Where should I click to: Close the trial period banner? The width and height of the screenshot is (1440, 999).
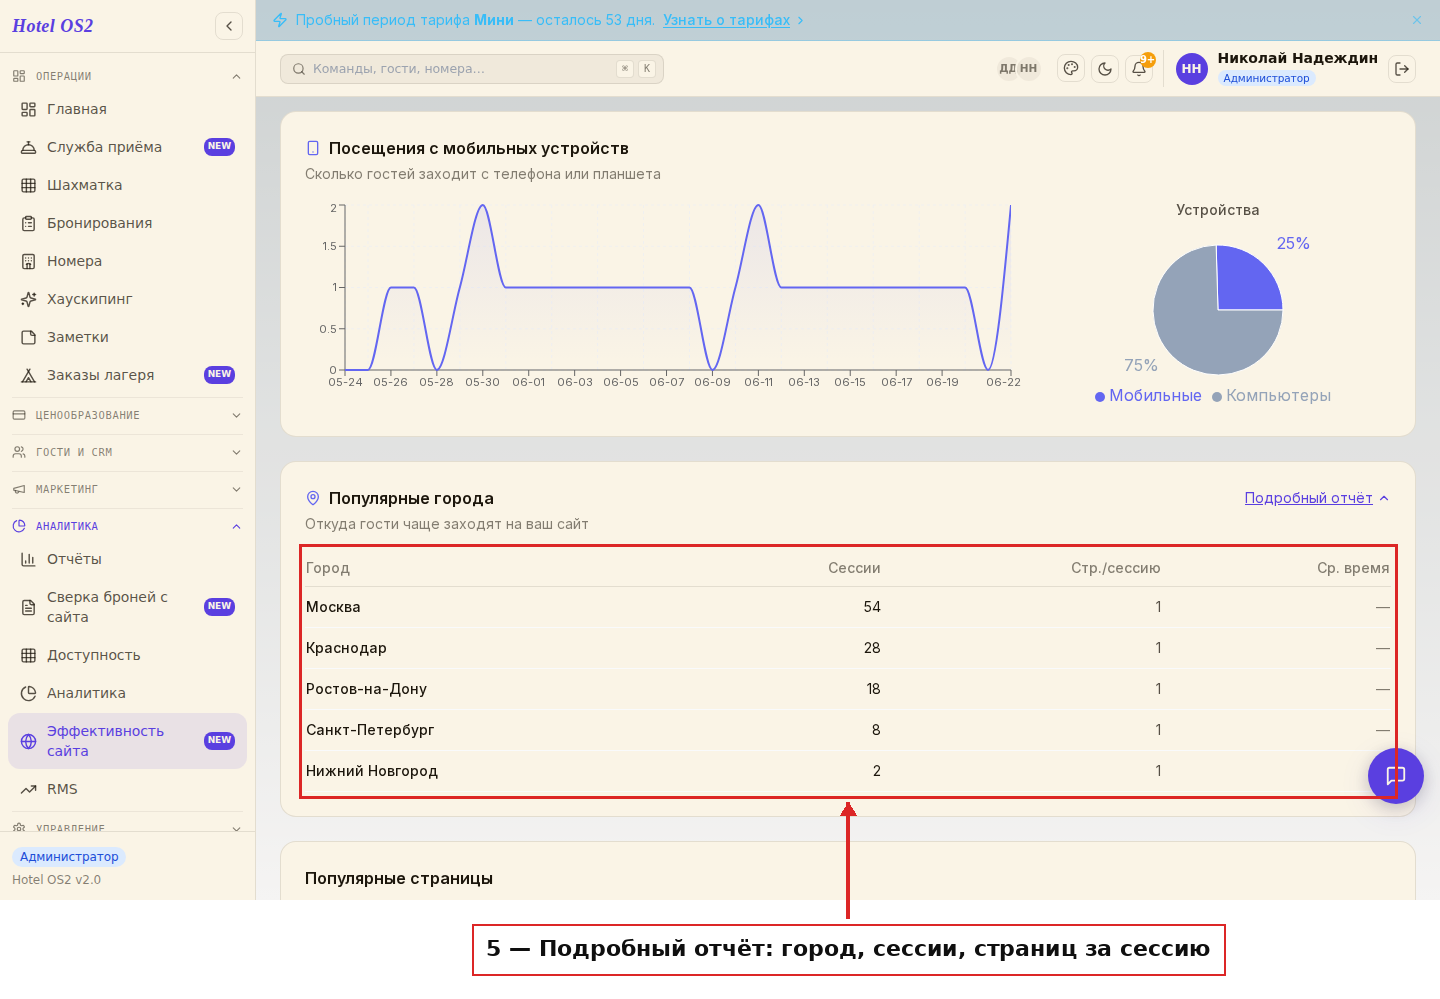click(x=1417, y=20)
